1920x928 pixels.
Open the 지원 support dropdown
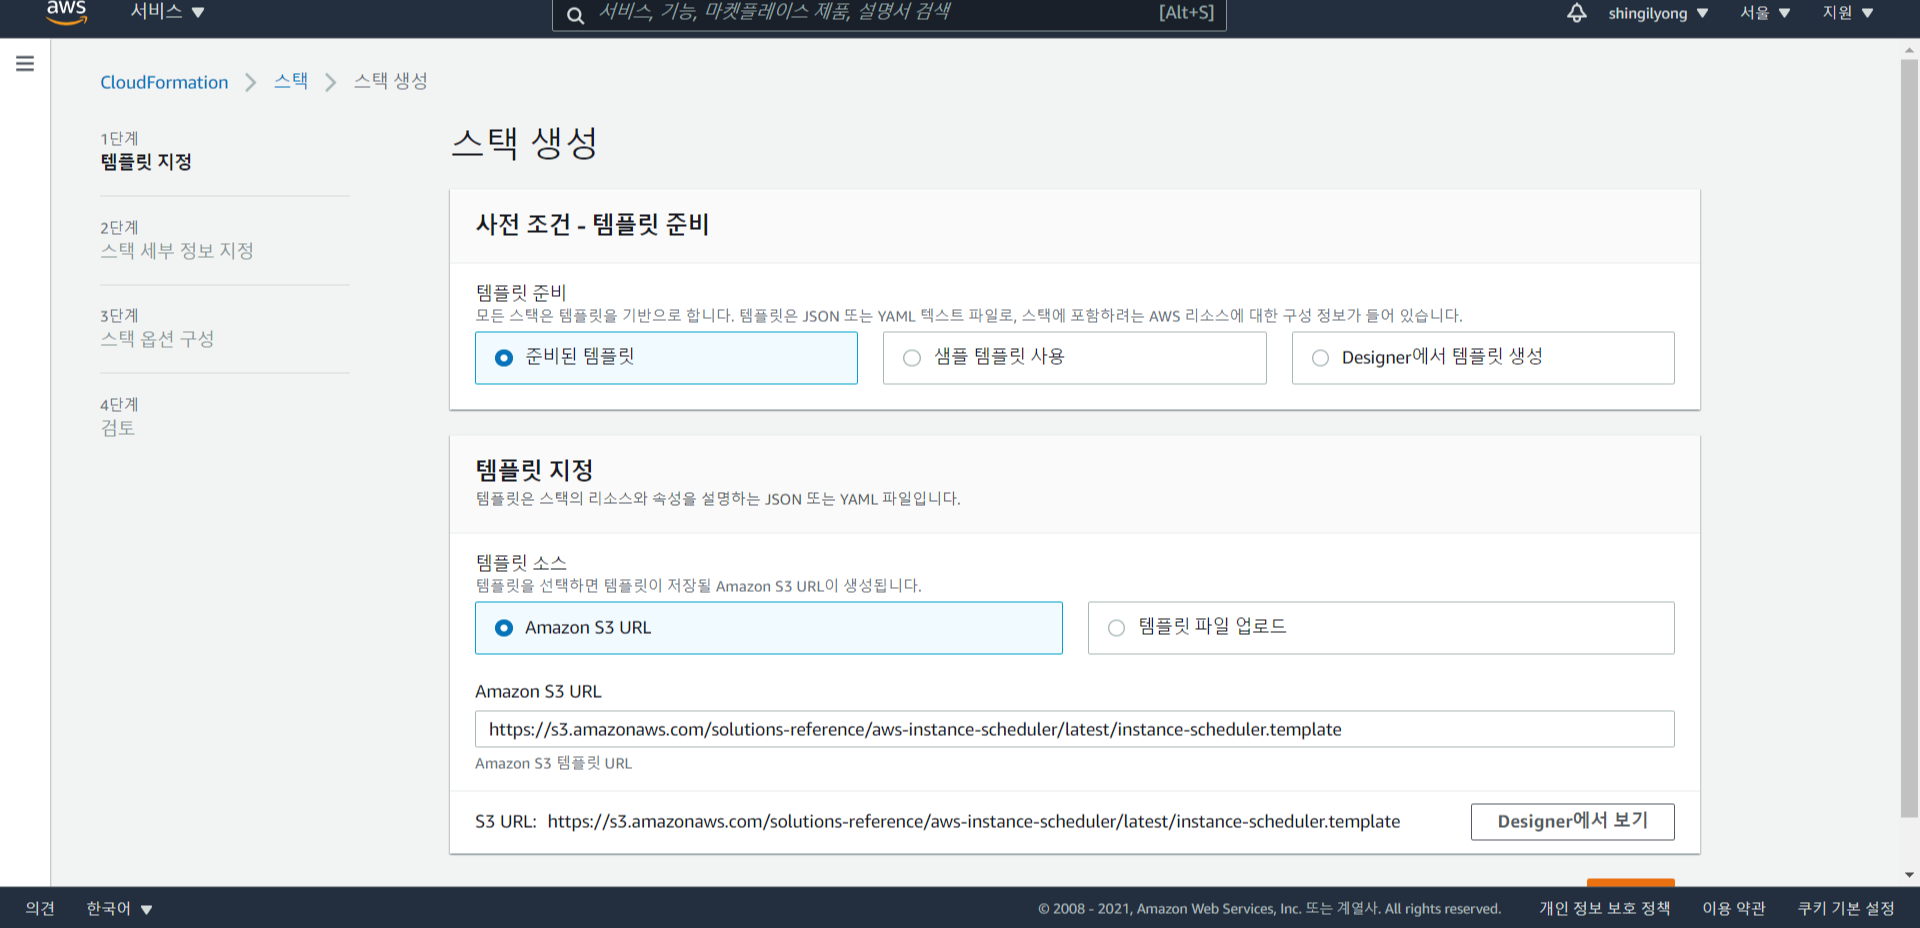[1847, 13]
